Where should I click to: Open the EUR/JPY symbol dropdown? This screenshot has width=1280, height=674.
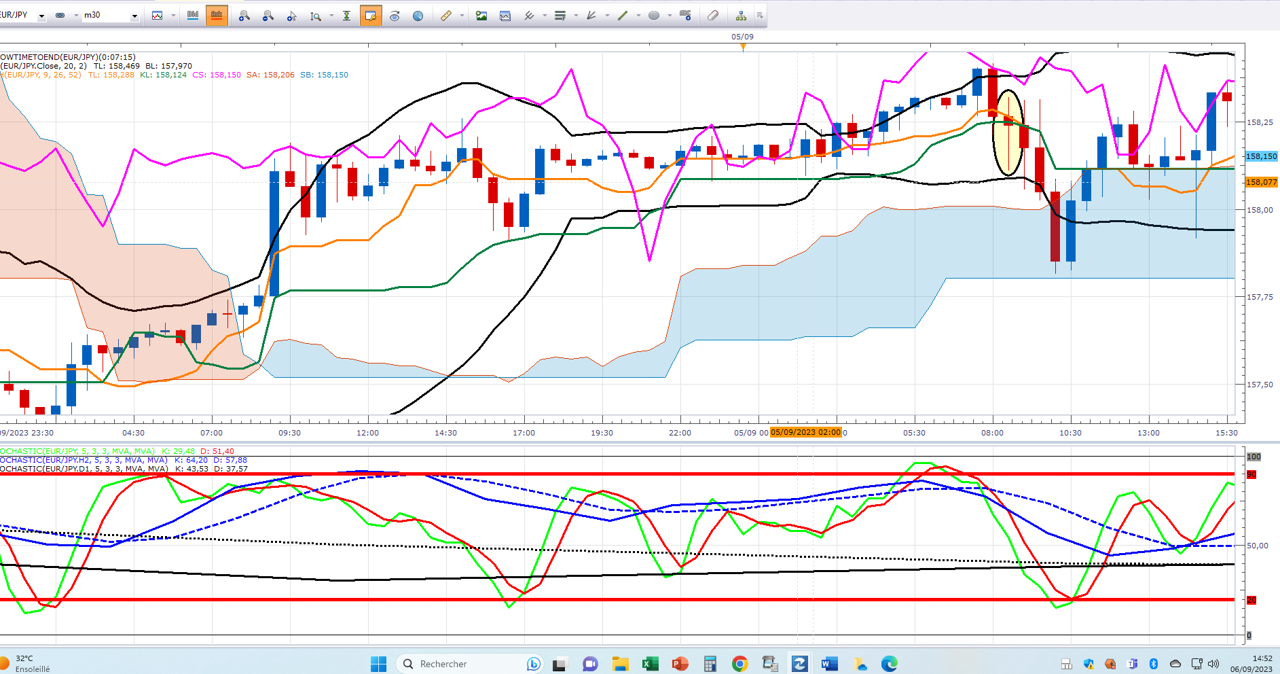pos(41,16)
